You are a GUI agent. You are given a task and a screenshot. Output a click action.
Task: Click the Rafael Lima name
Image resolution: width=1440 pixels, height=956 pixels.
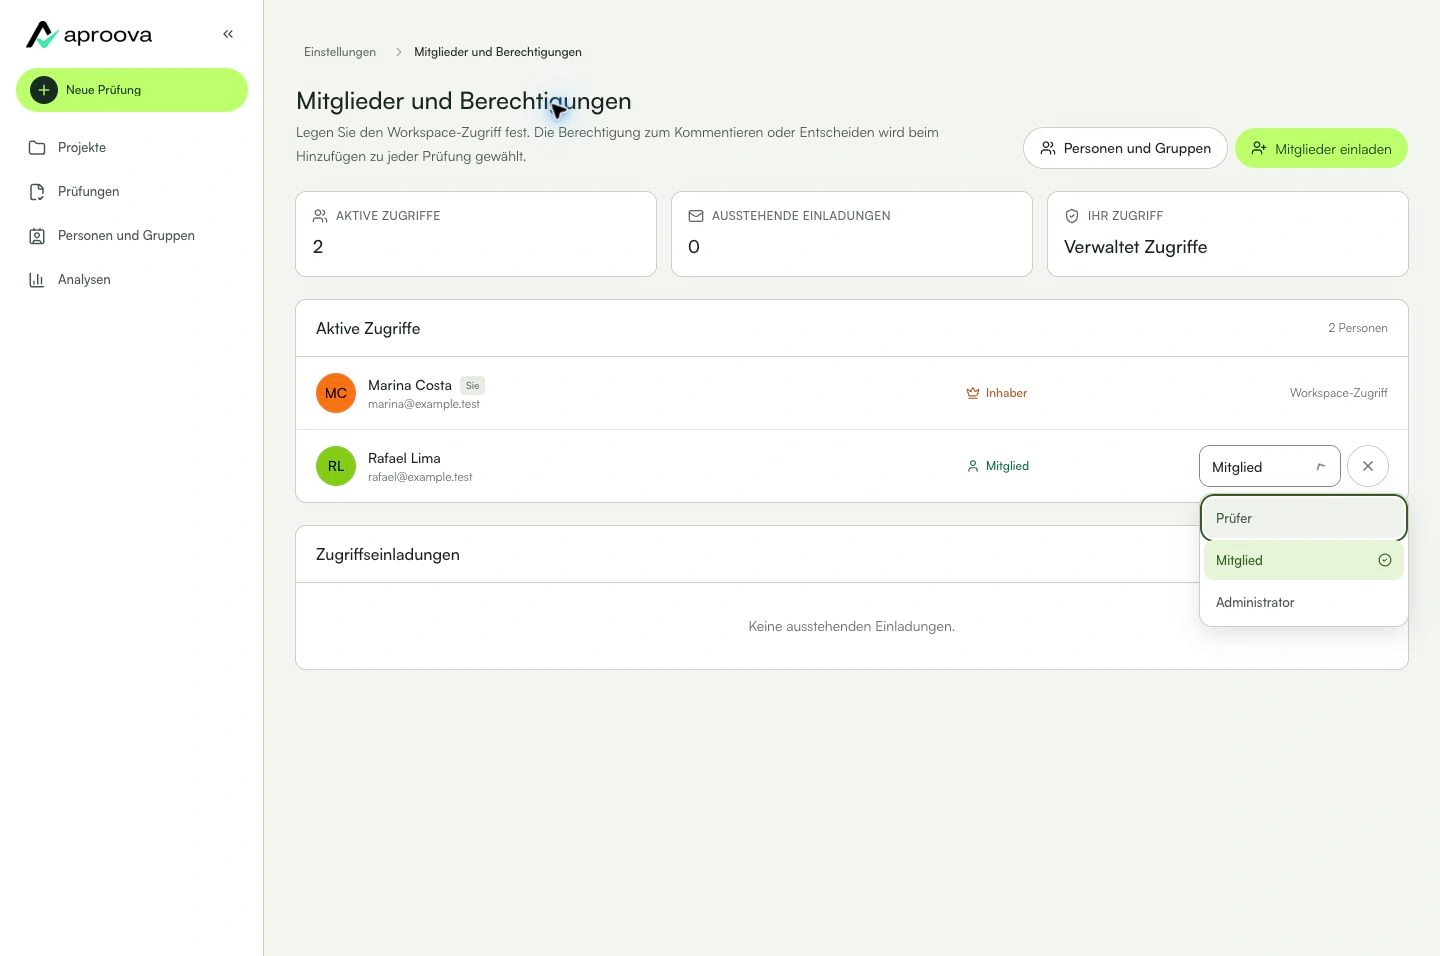[404, 458]
